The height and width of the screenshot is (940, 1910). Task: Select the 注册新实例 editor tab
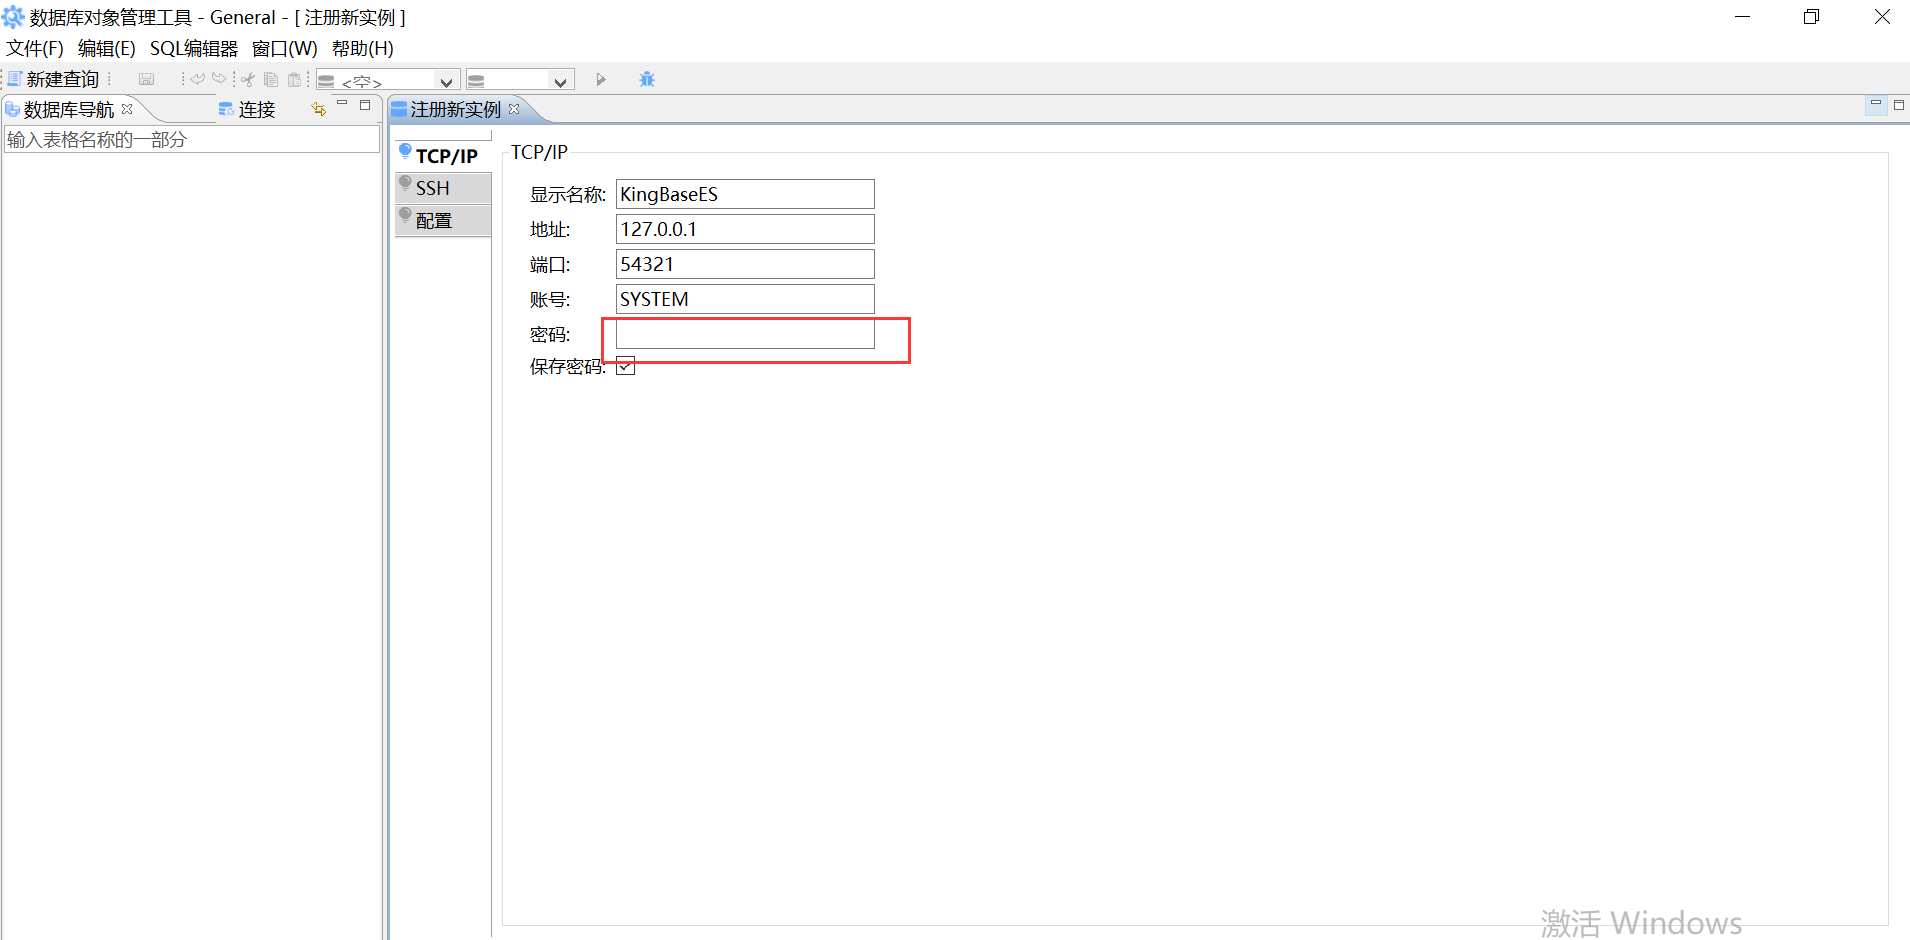point(455,109)
